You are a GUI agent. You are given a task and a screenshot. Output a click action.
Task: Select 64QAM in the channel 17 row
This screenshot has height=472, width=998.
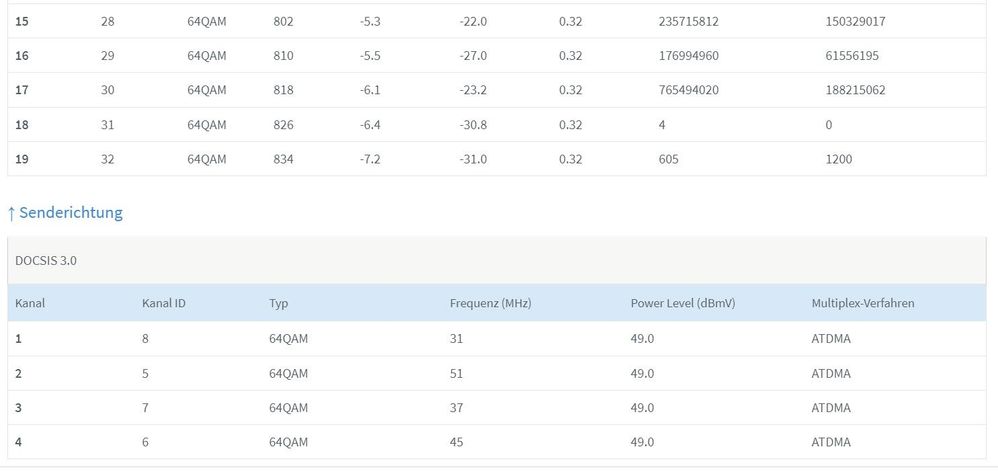coord(207,90)
